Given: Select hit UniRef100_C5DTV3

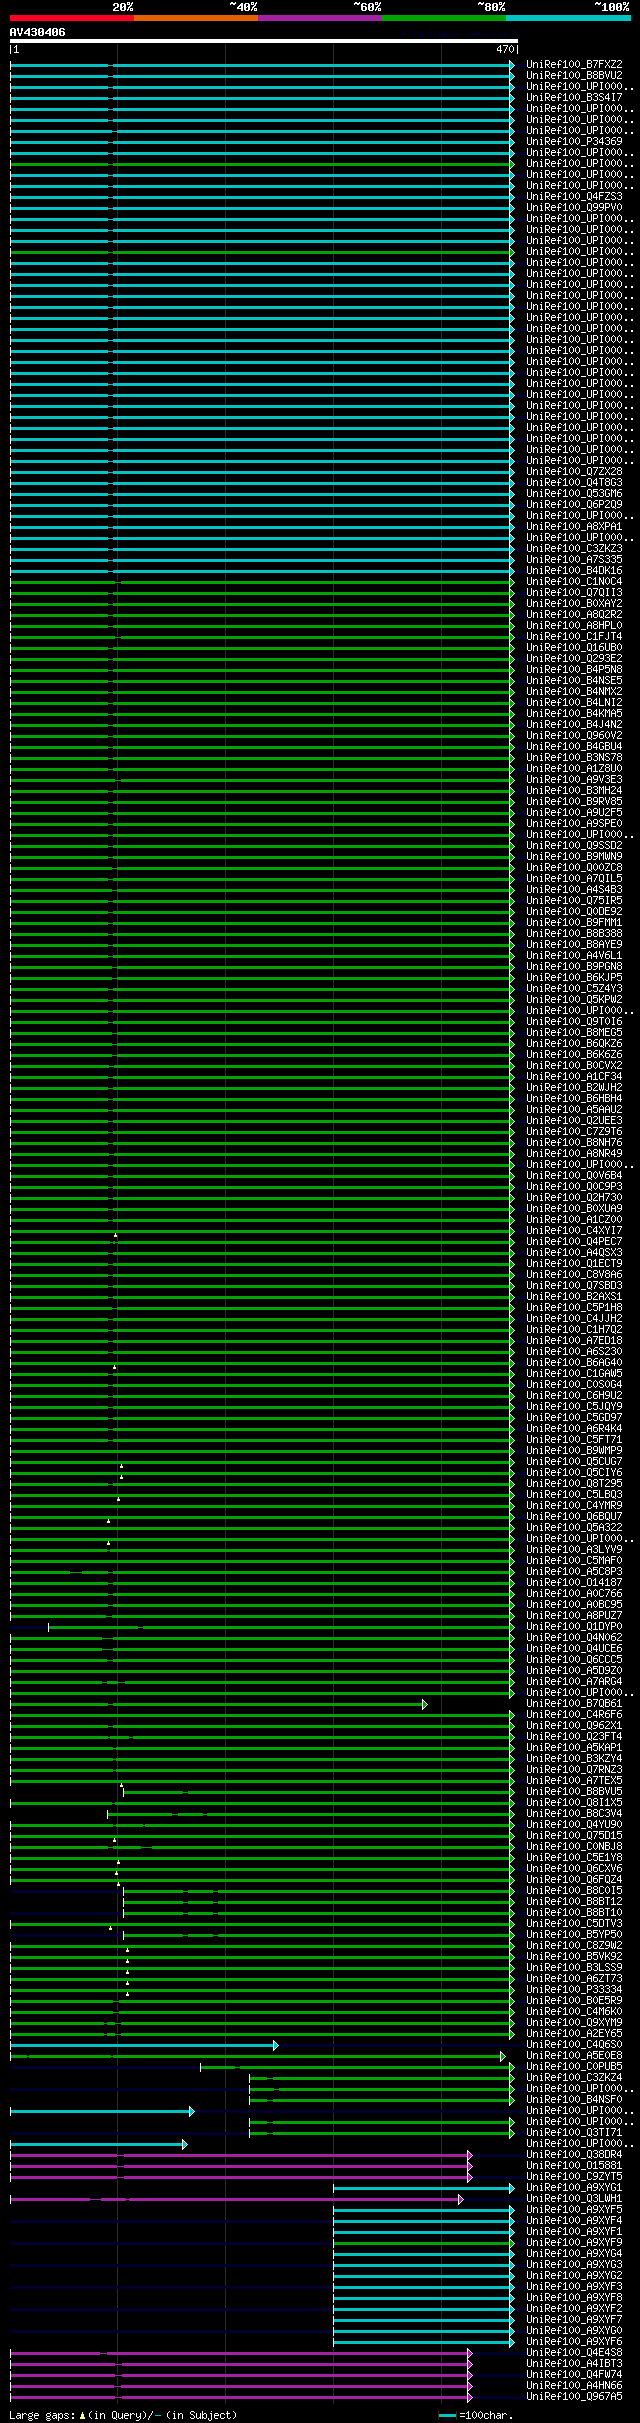Looking at the screenshot, I should point(574,1923).
